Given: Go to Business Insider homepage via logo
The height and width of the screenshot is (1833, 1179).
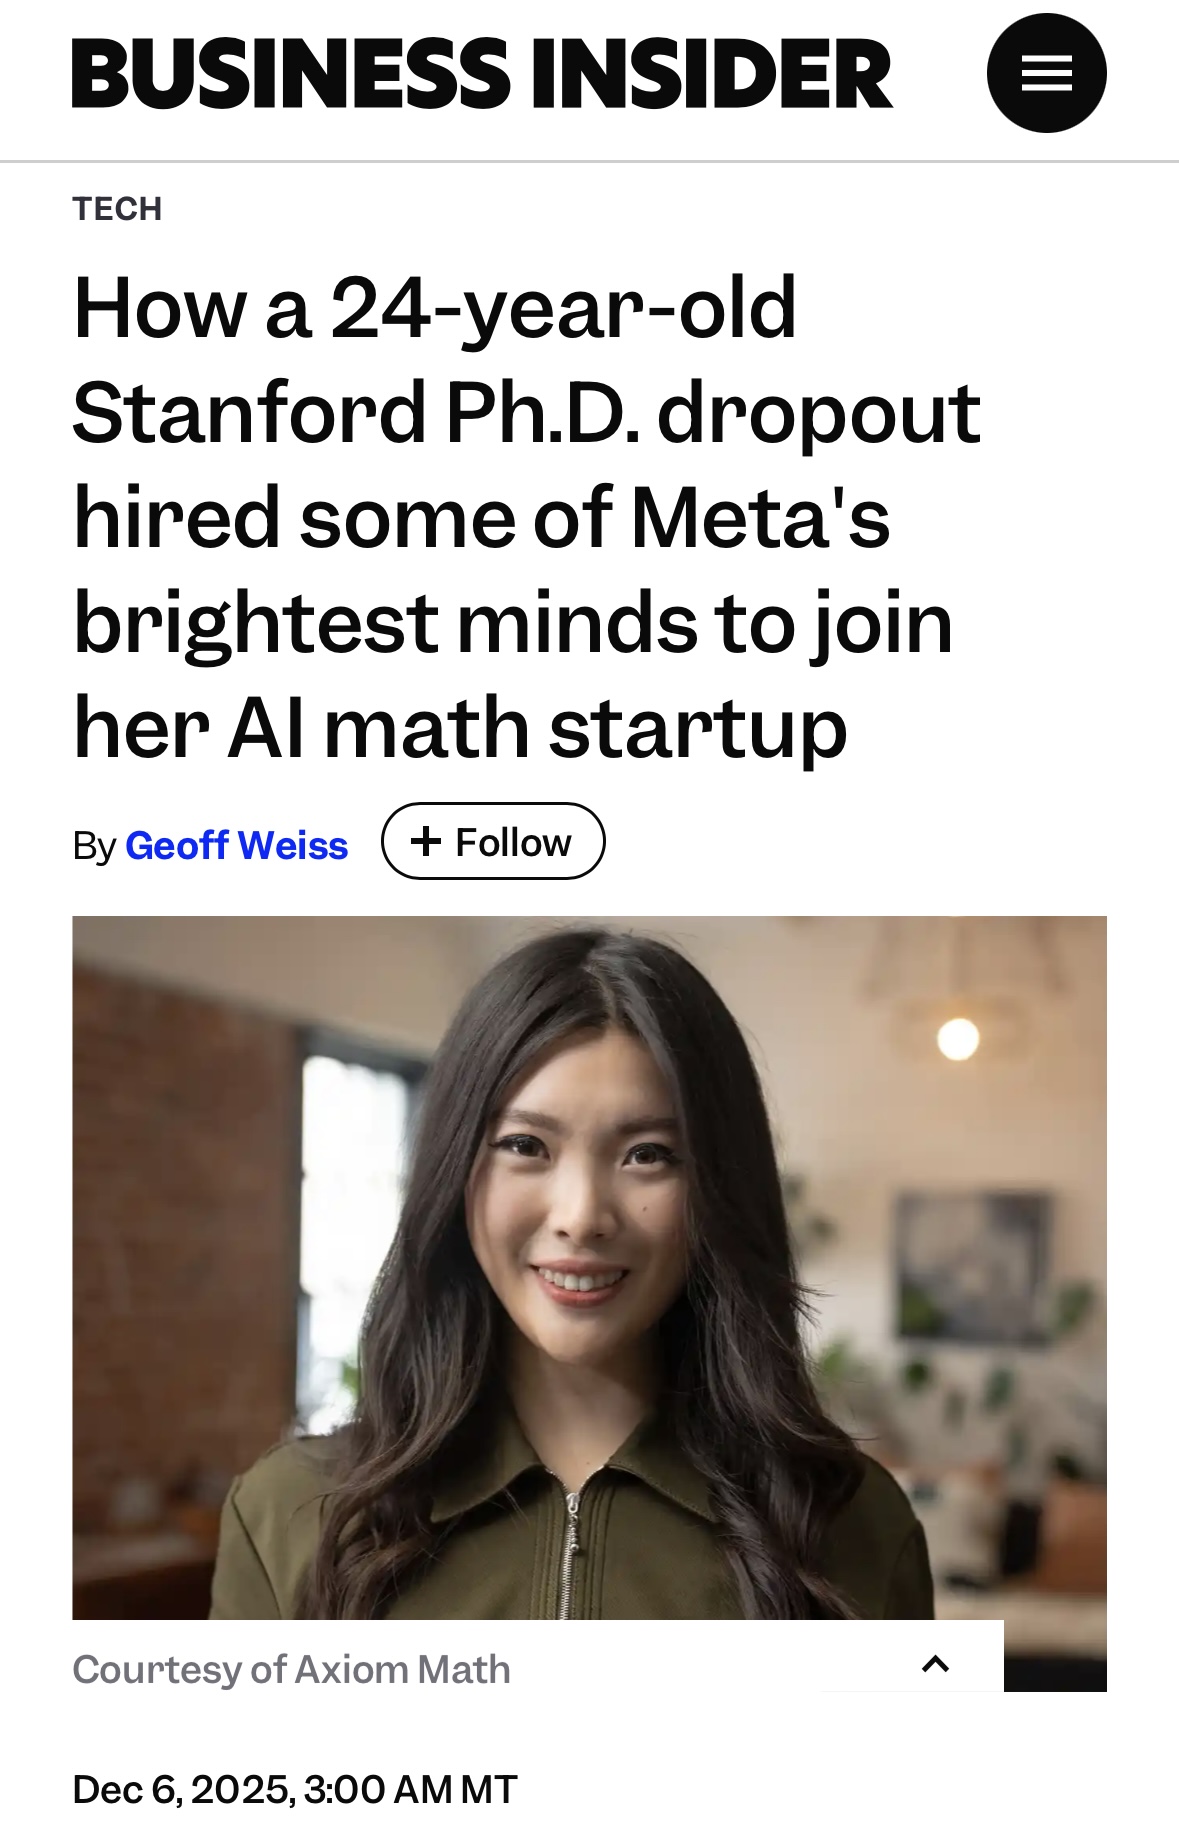Looking at the screenshot, I should tap(481, 73).
